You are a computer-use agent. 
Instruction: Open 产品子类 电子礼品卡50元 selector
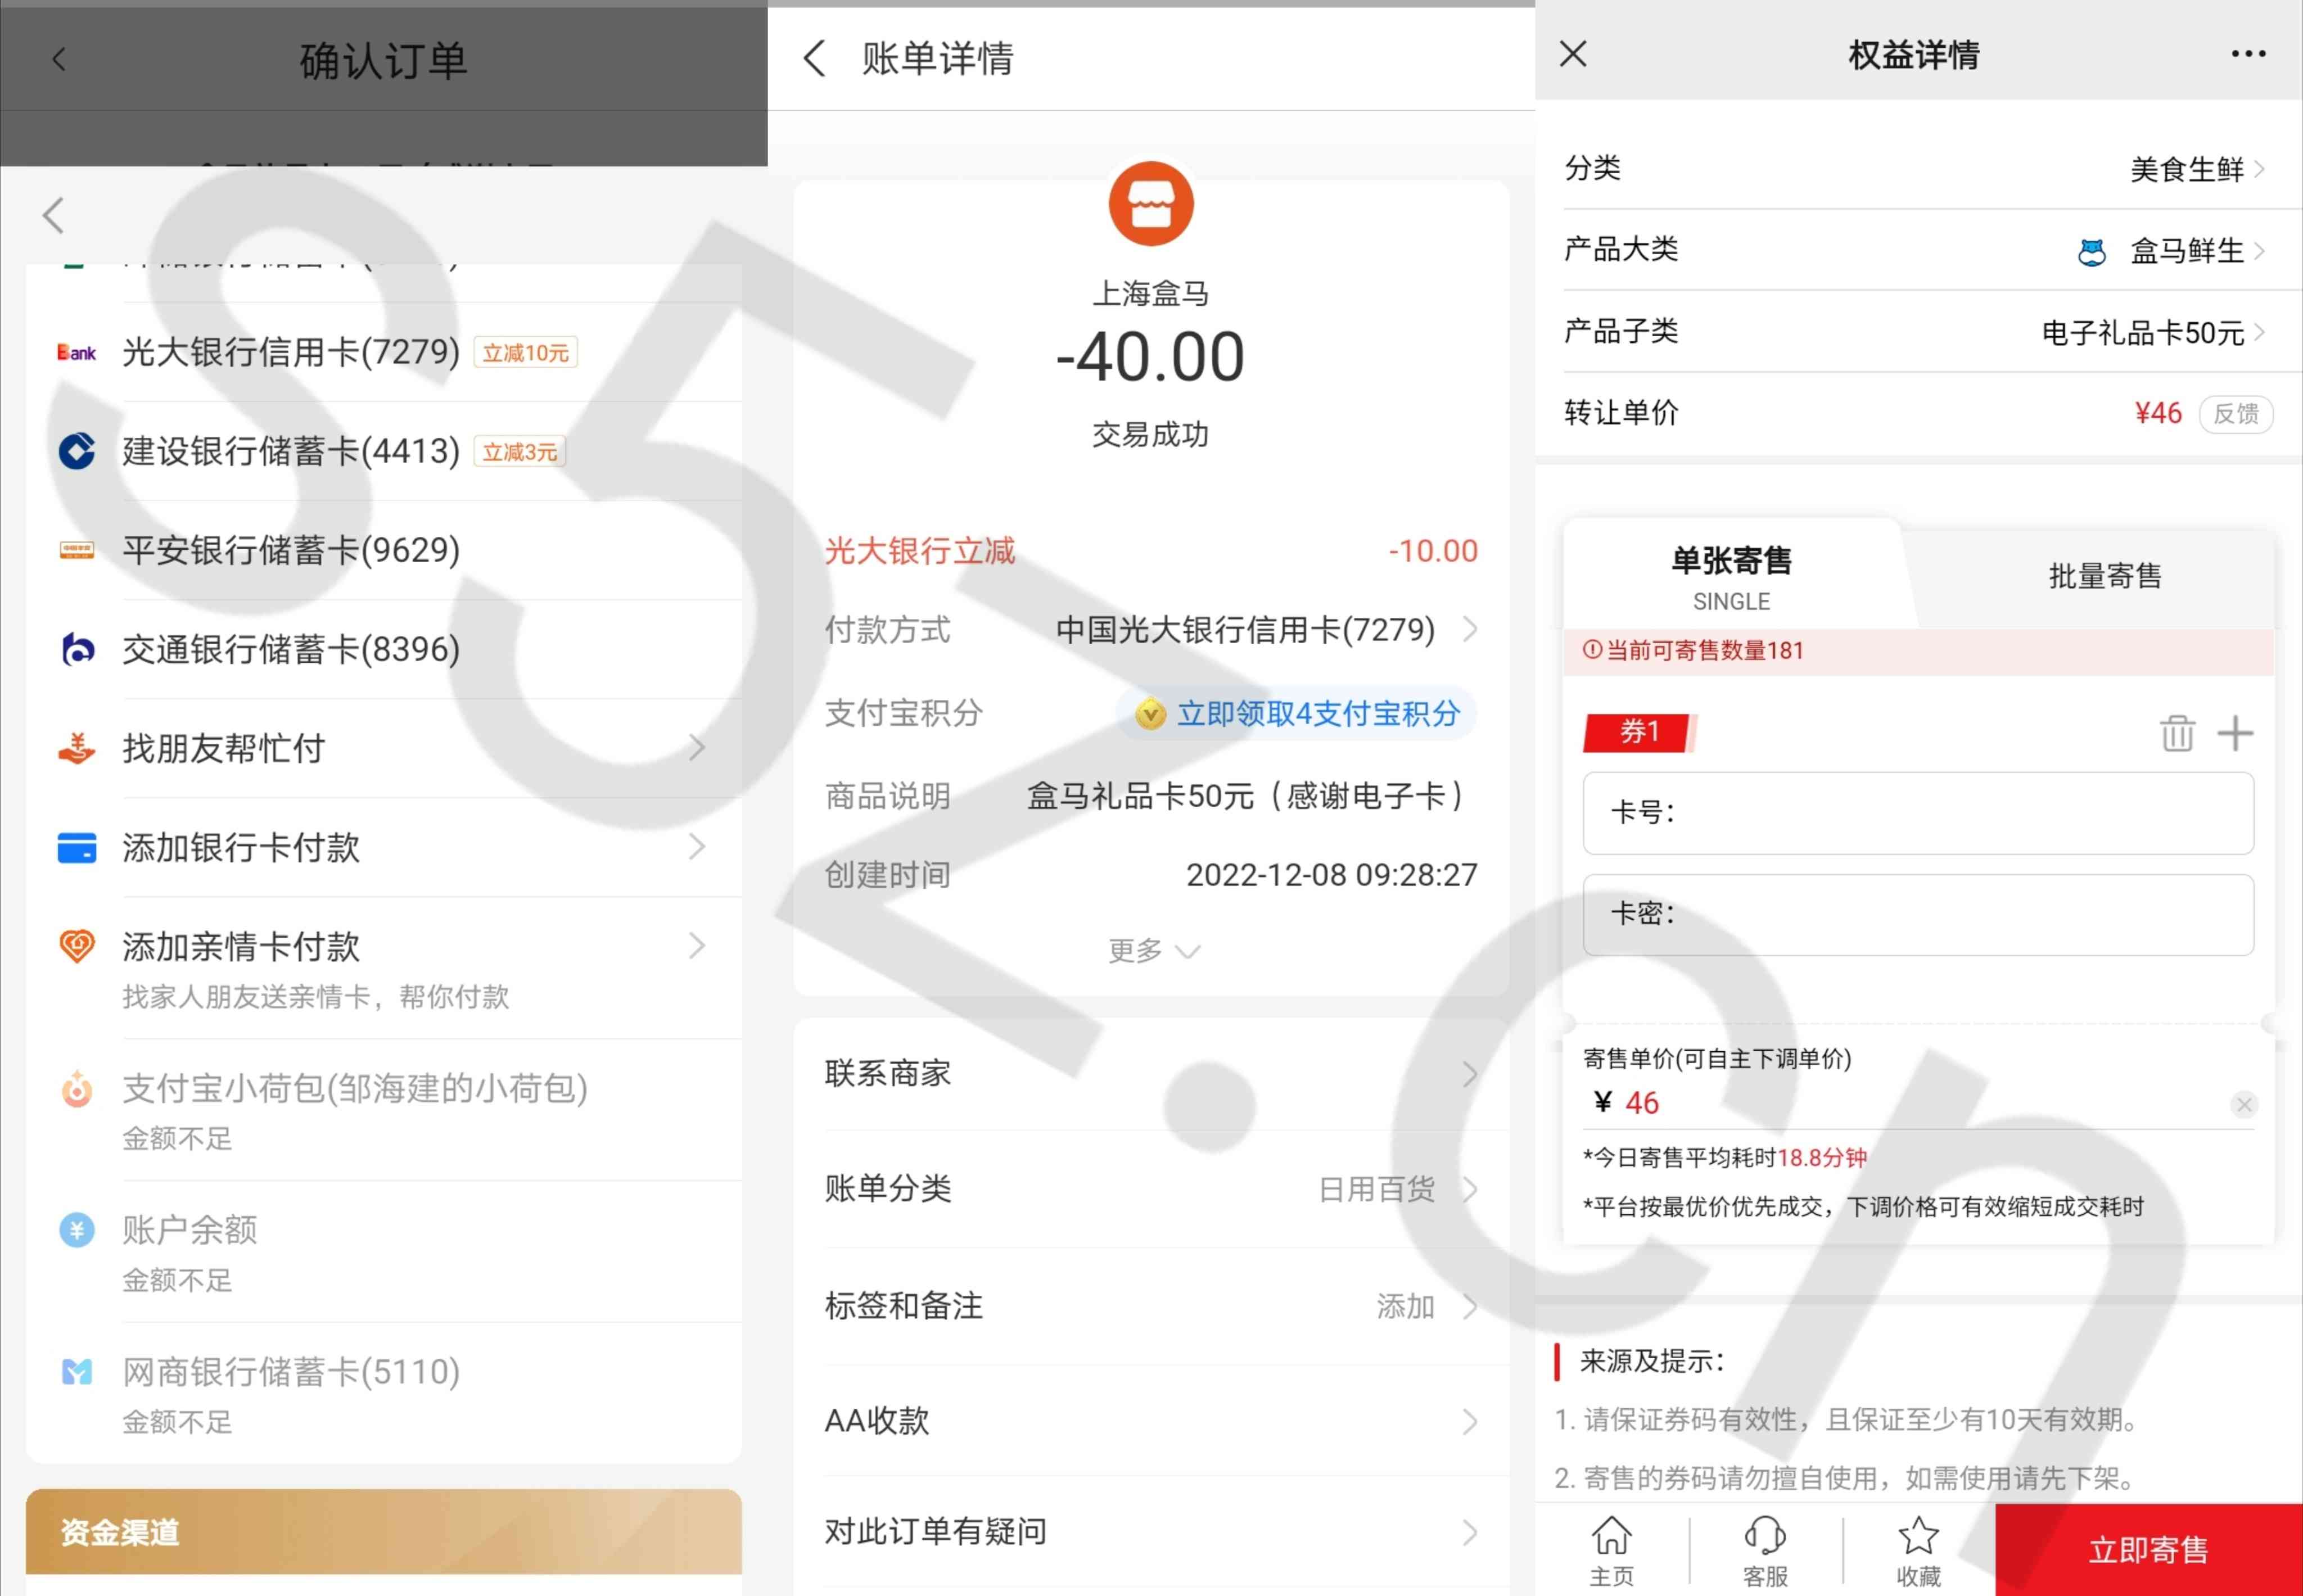pyautogui.click(x=1918, y=332)
